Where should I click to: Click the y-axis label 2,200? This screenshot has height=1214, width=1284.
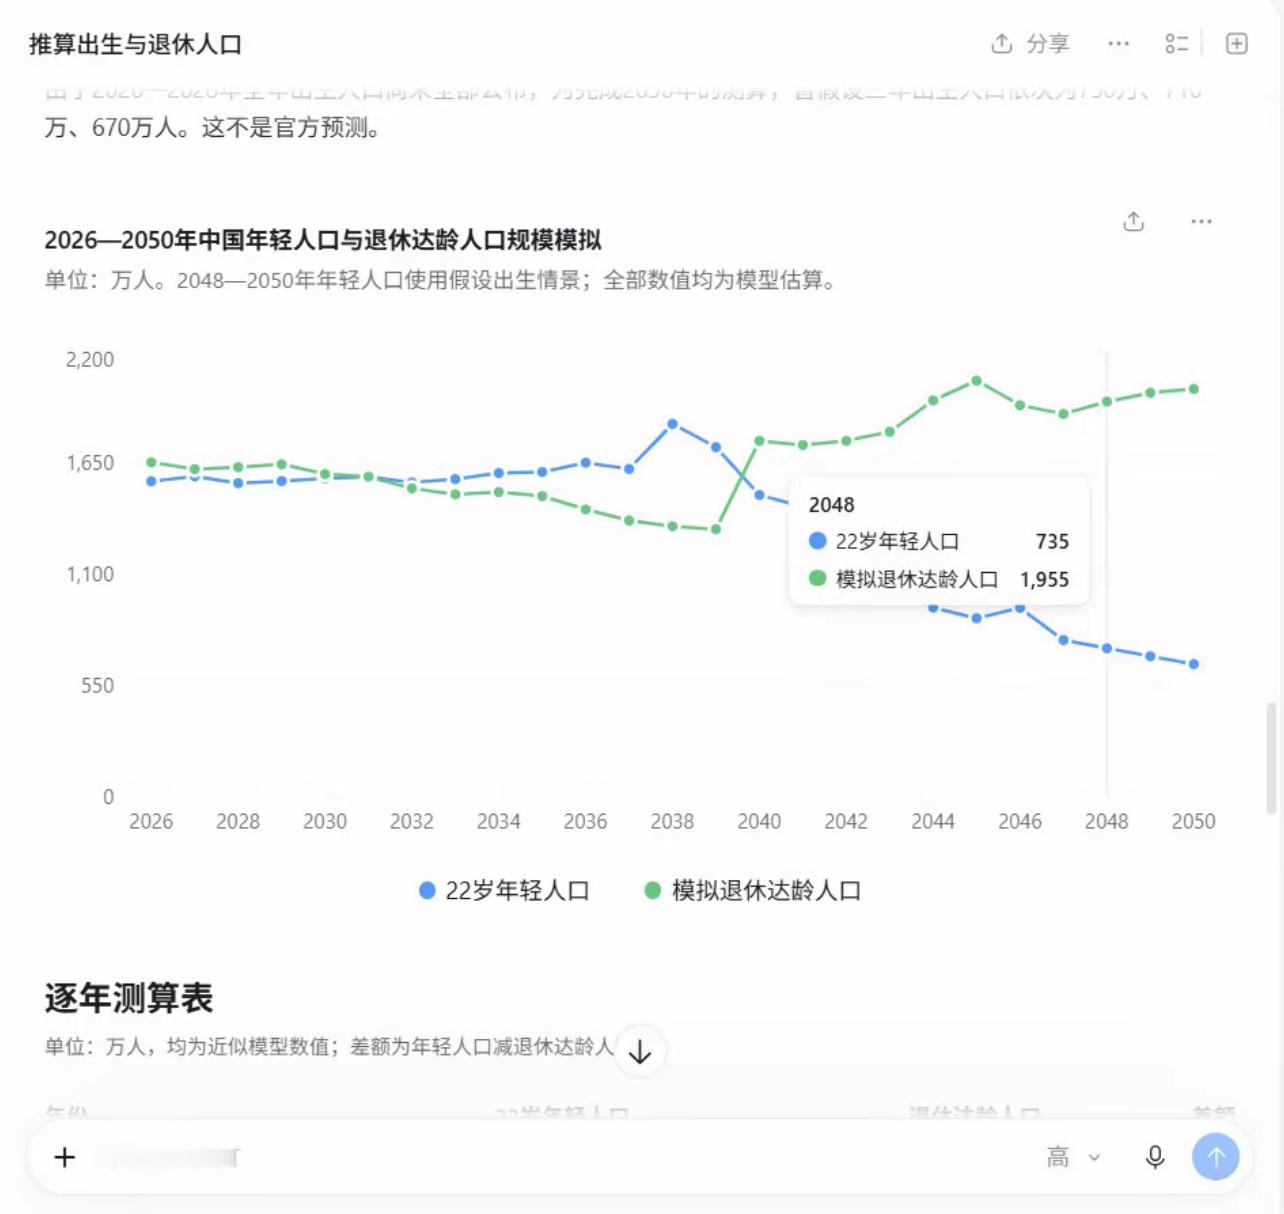(90, 359)
